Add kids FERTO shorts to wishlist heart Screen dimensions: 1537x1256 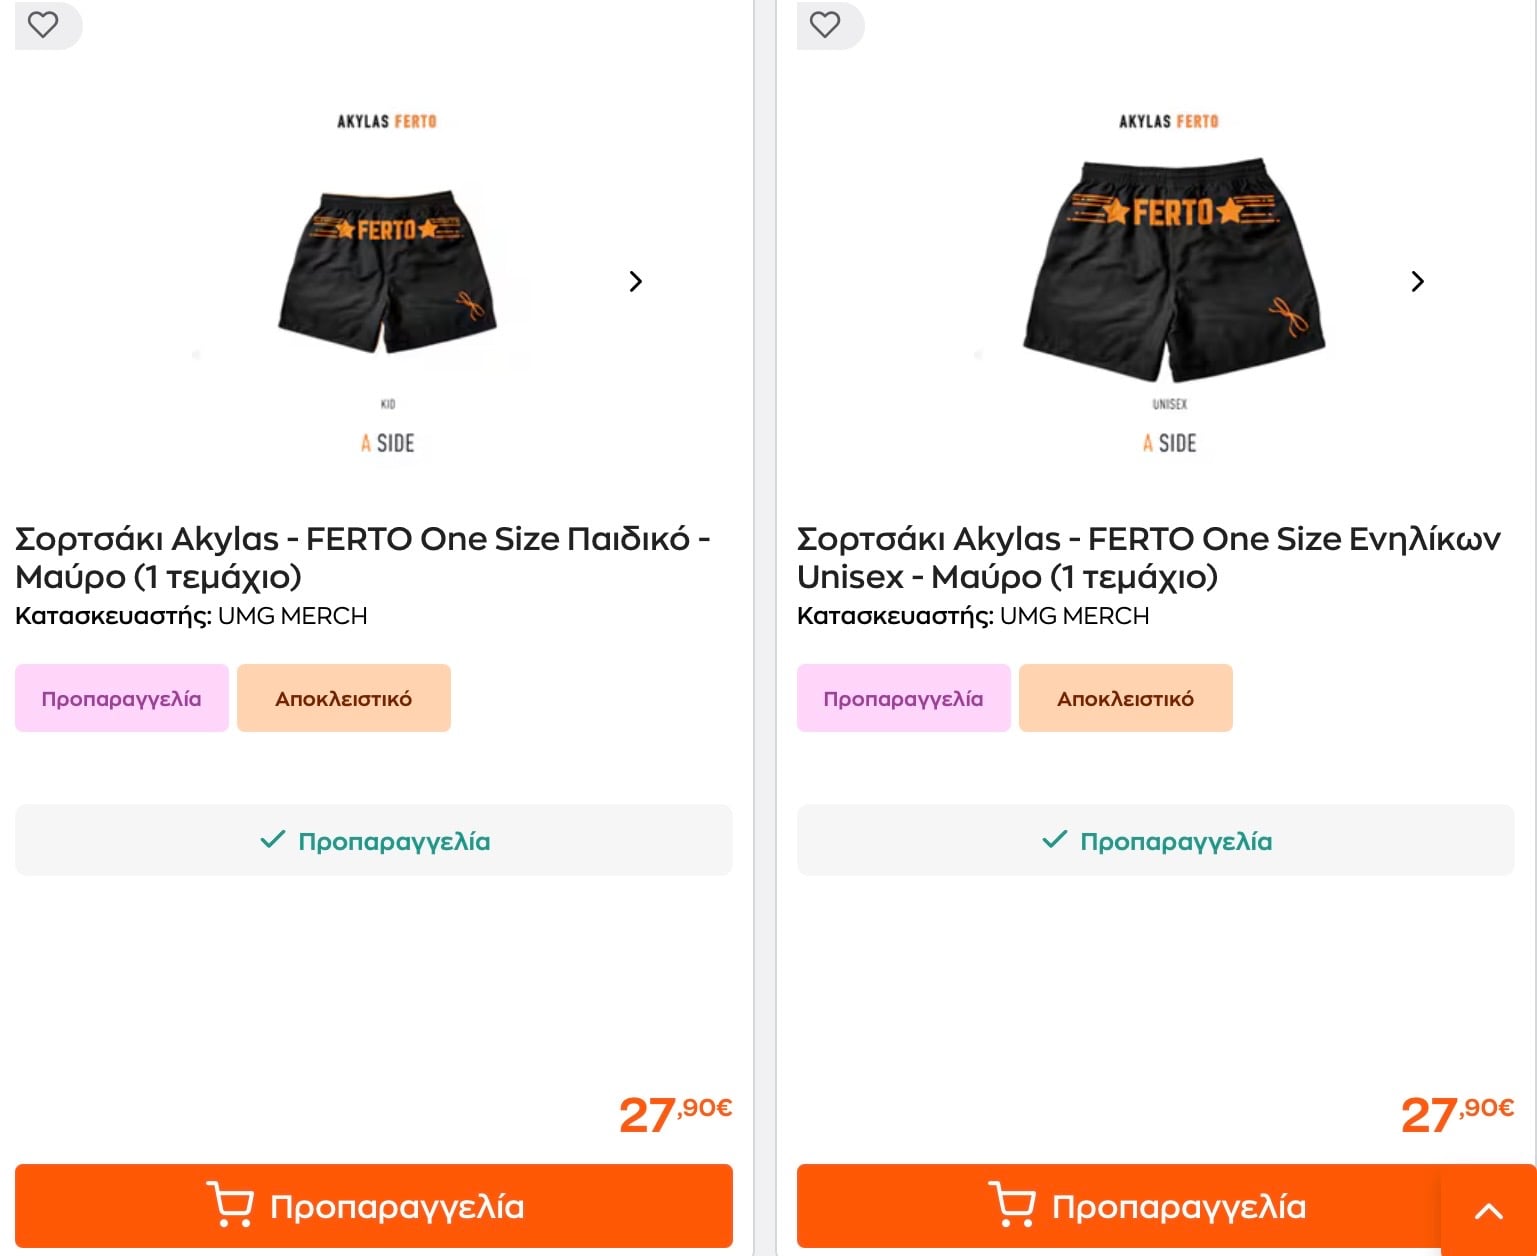click(43, 24)
